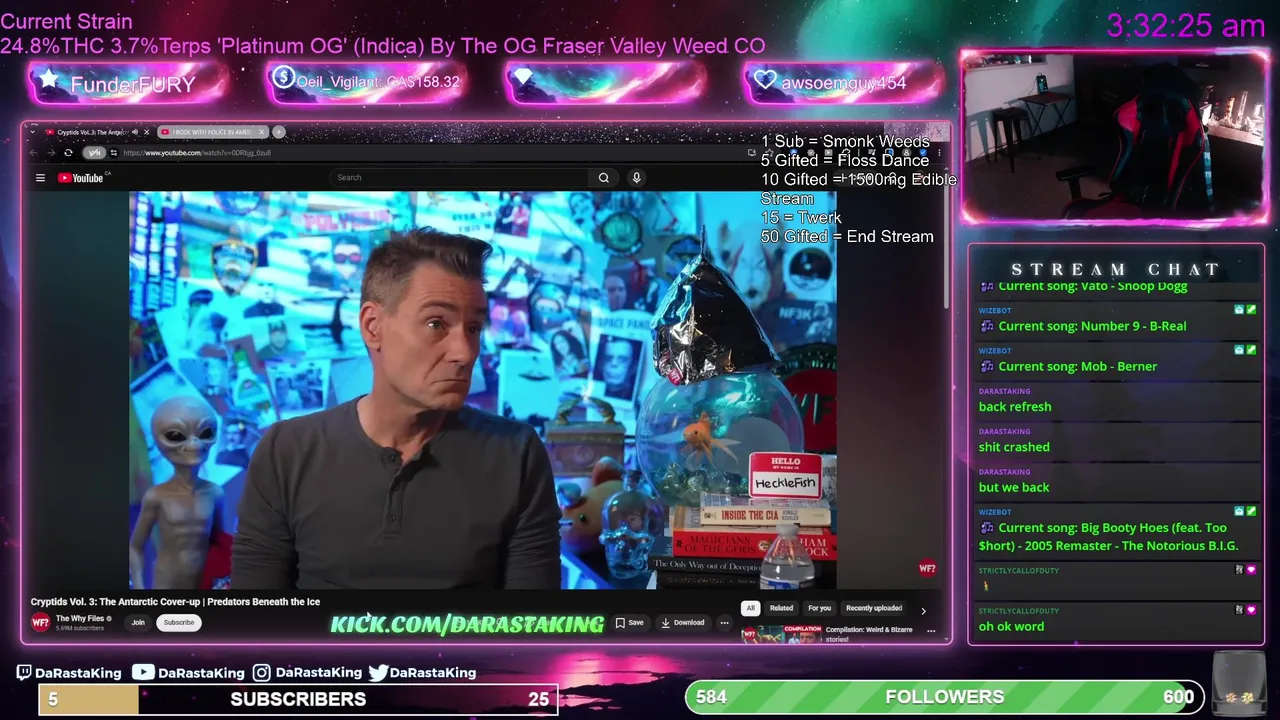Viewport: 1280px width, 720px height.
Task: Switch to the 'I RODE WITH POLICE' tab
Action: coord(212,132)
